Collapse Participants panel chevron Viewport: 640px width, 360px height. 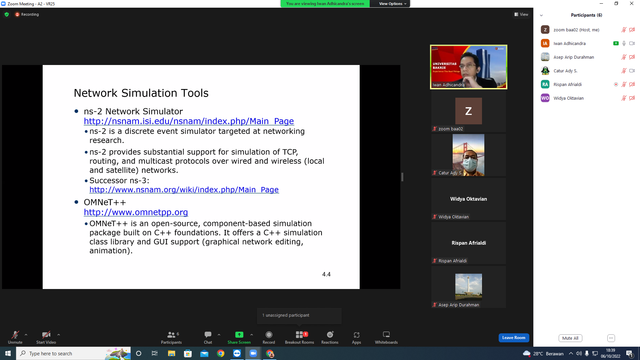pyautogui.click(x=541, y=16)
